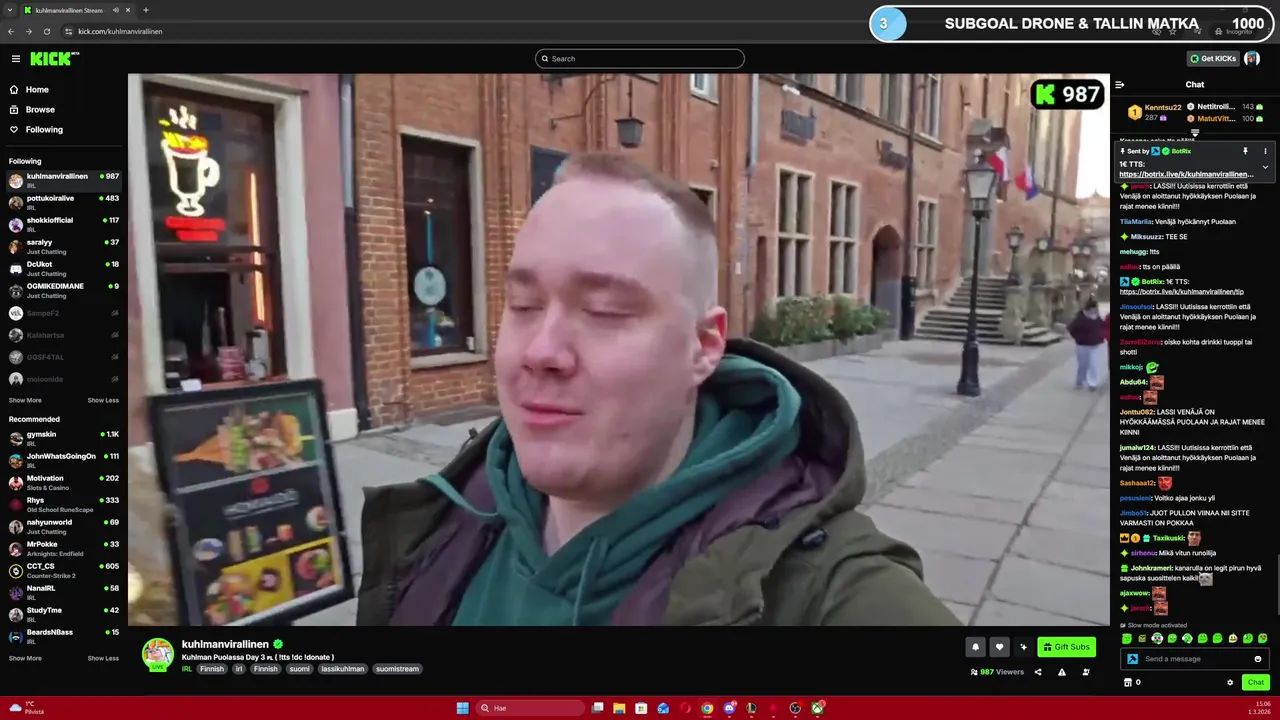This screenshot has width=1280, height=720.
Task: Click the sparkle icon beside follow
Action: (x=1023, y=647)
